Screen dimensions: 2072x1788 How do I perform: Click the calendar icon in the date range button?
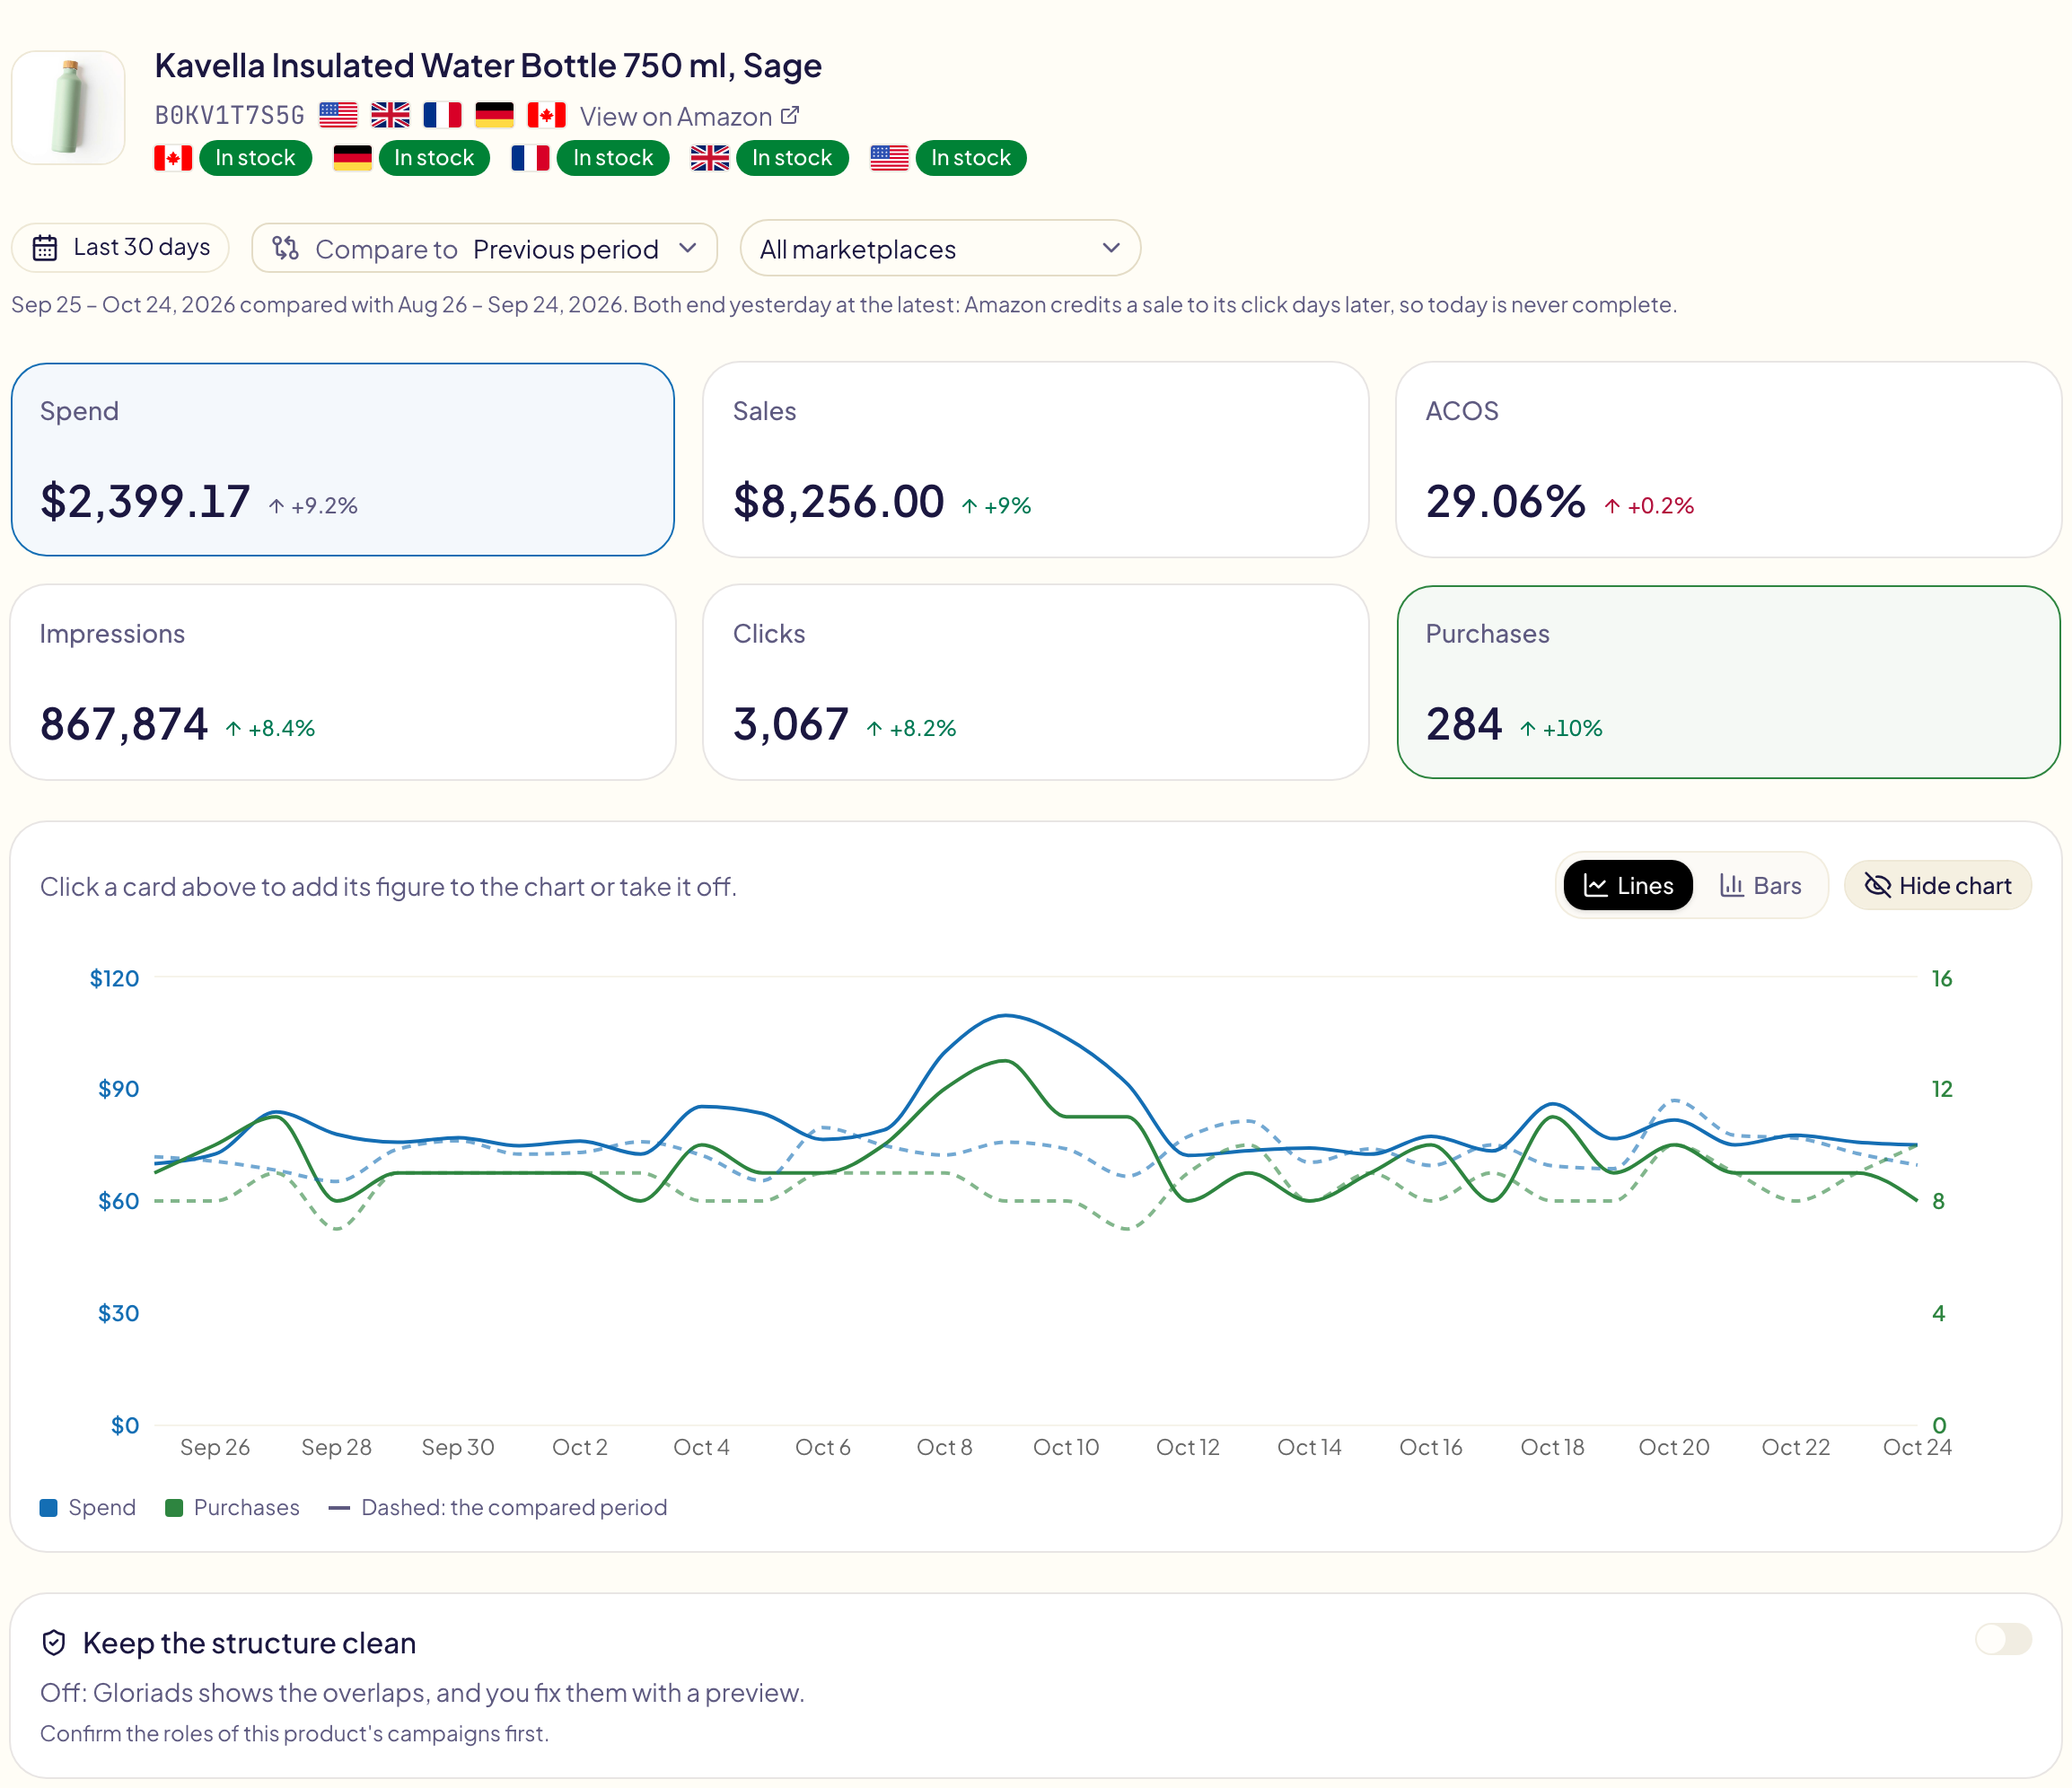[x=45, y=248]
